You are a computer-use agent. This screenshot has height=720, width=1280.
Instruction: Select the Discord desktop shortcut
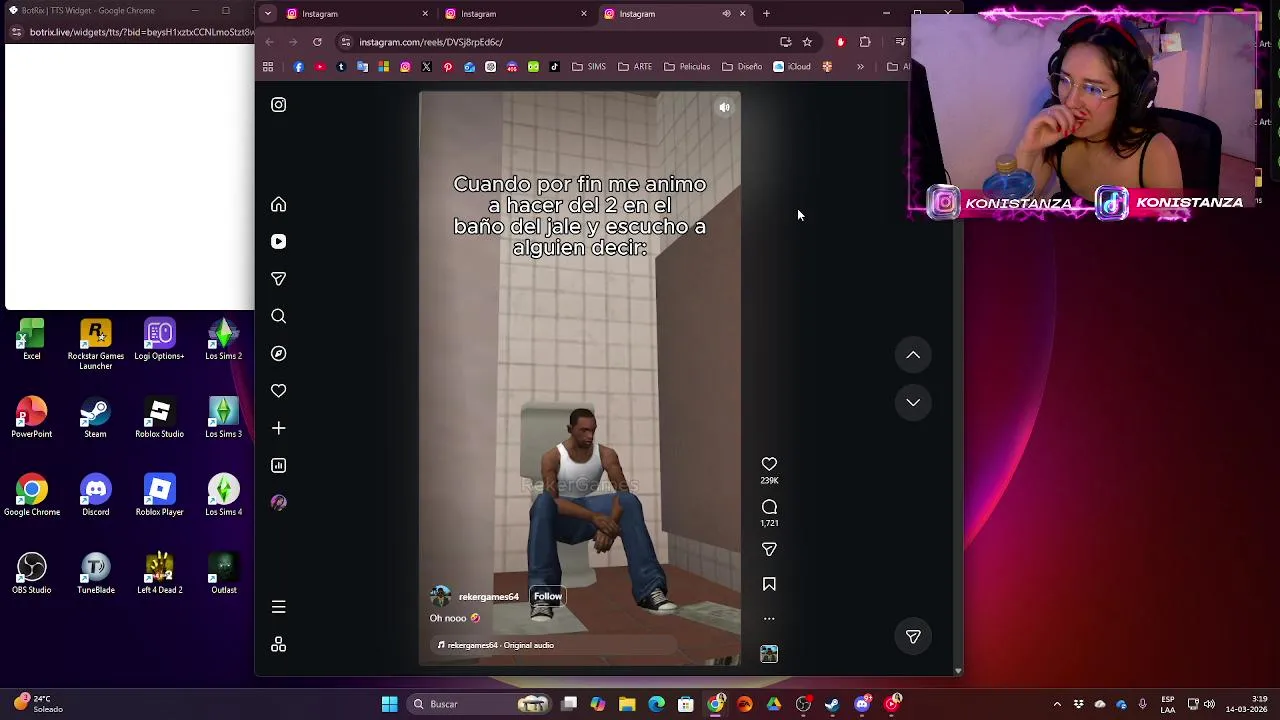point(96,497)
